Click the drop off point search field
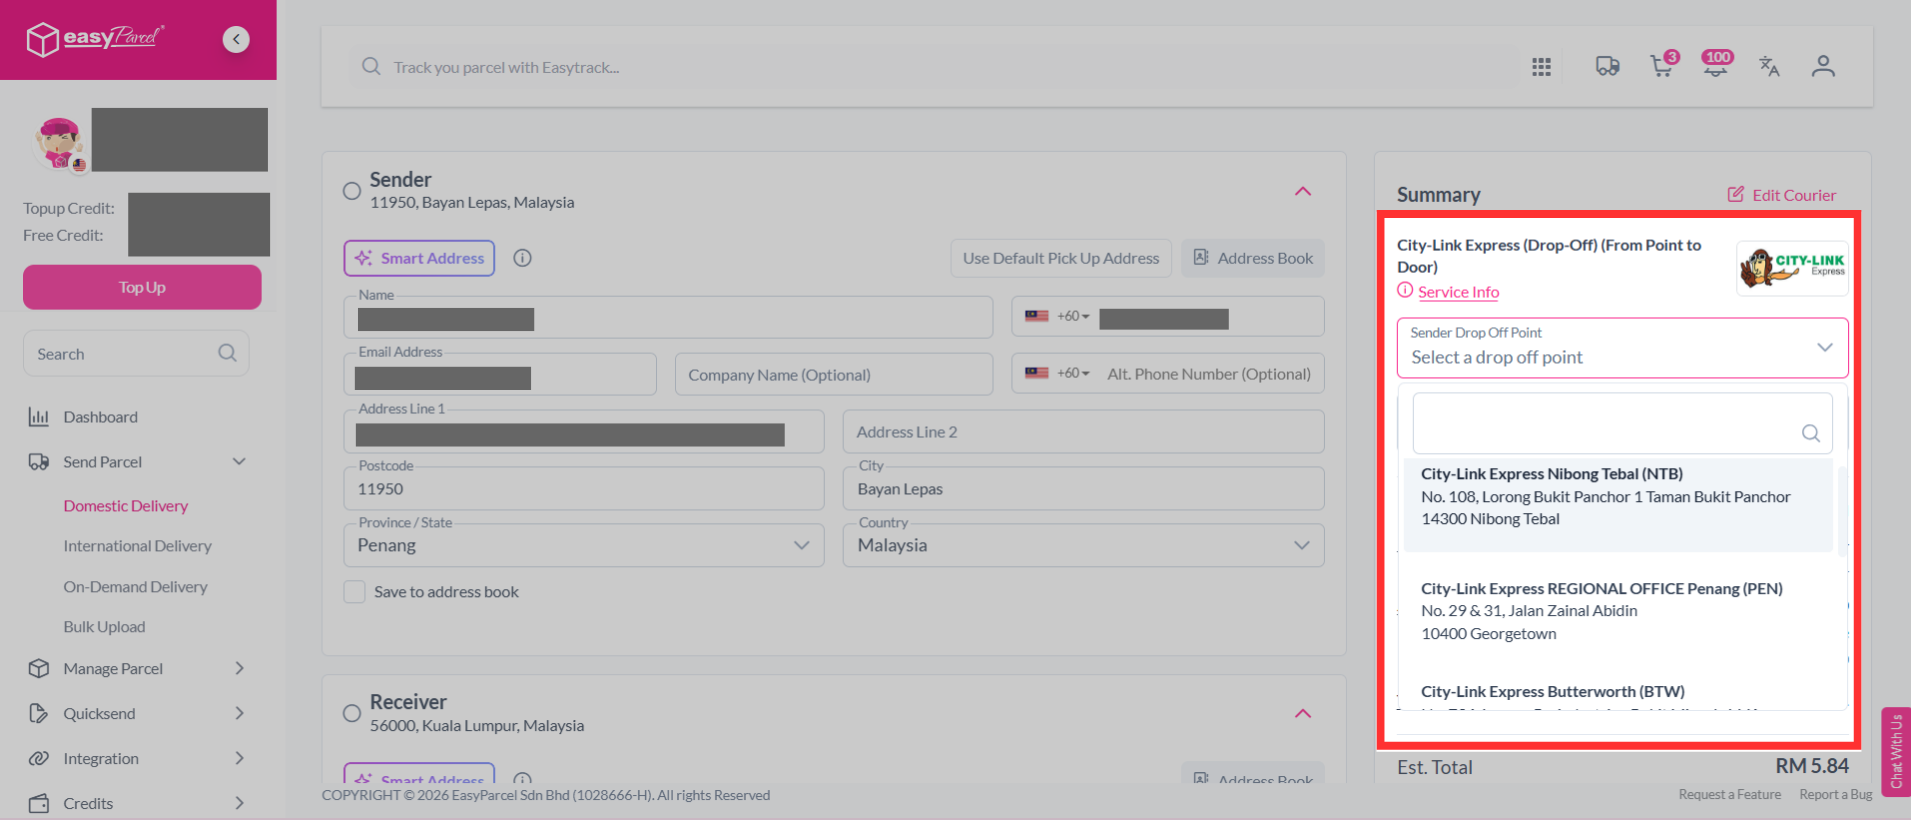This screenshot has width=1911, height=820. click(x=1622, y=423)
